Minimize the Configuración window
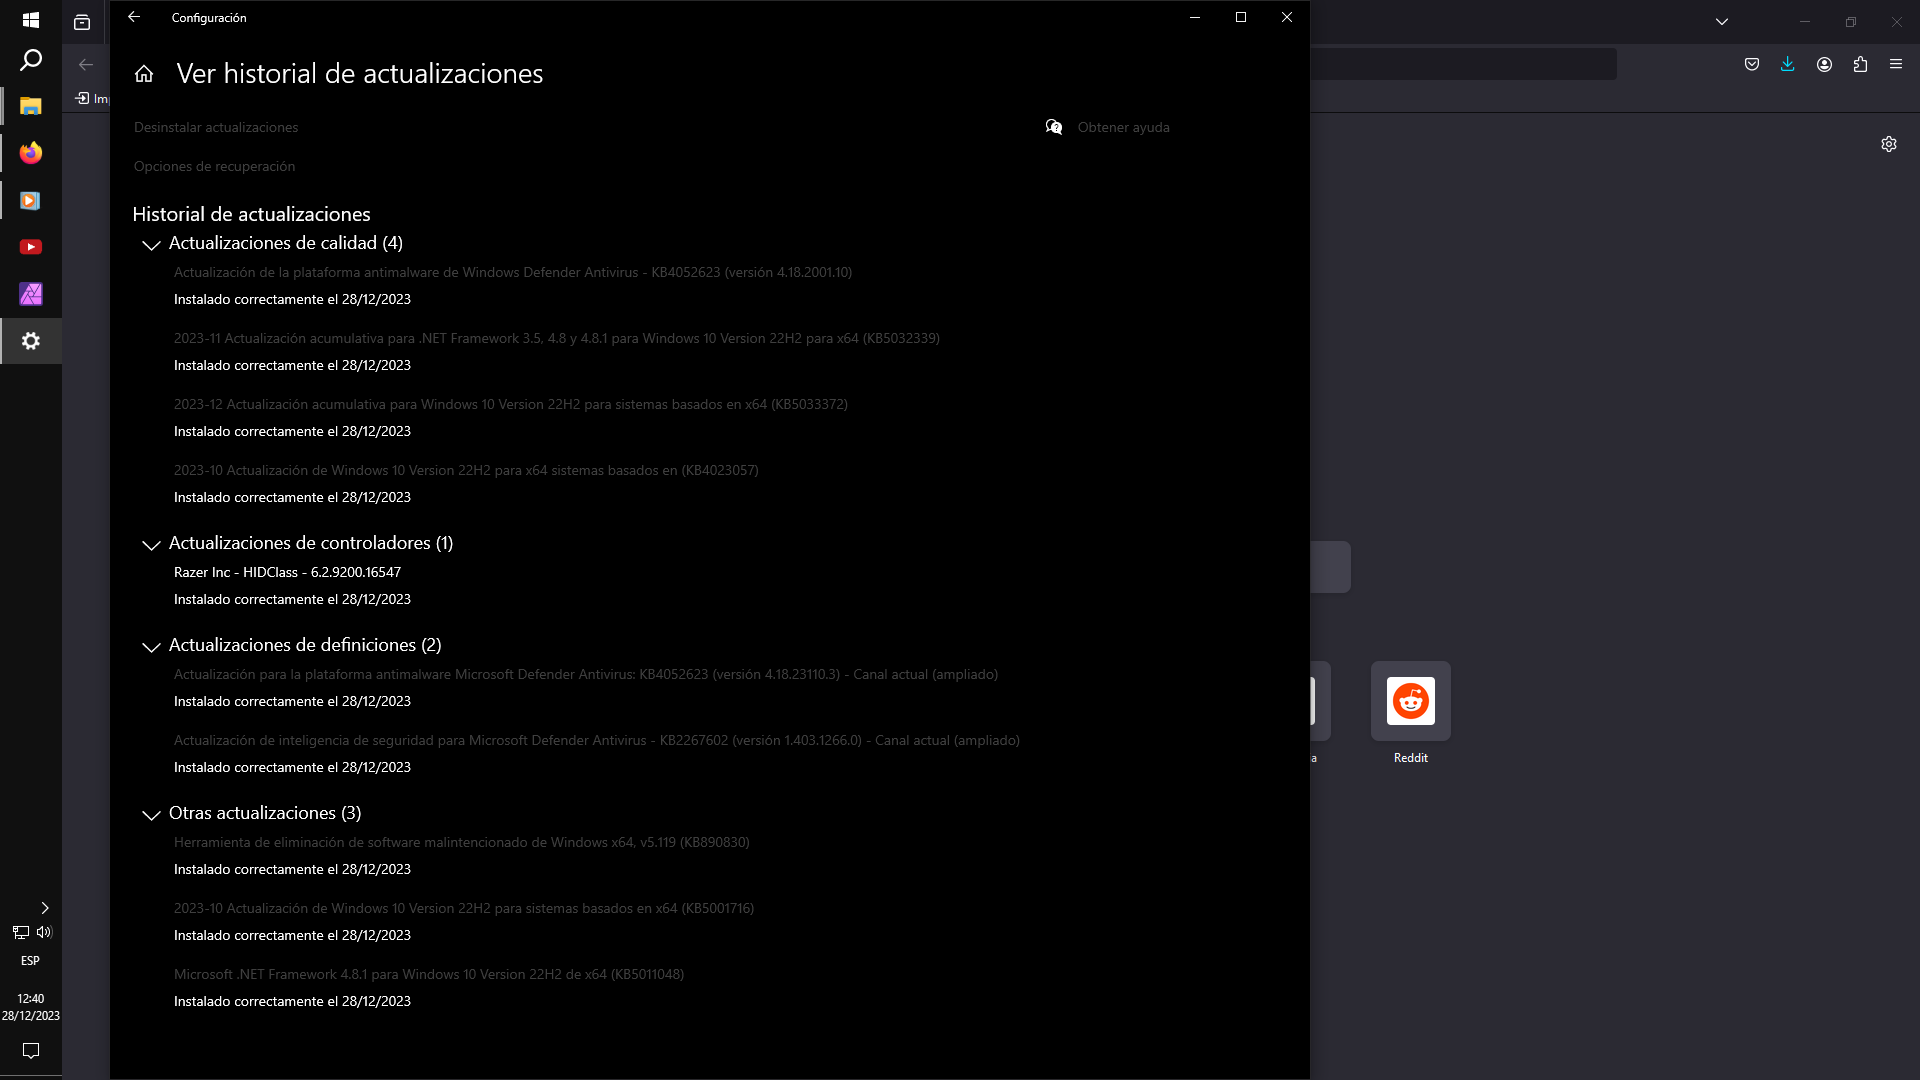 point(1195,17)
